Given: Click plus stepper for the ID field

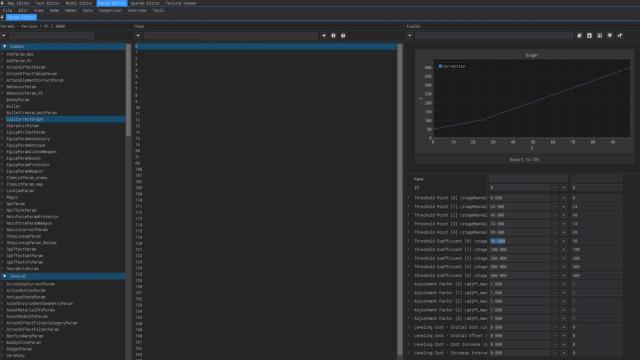Looking at the screenshot, I should pyautogui.click(x=564, y=188).
